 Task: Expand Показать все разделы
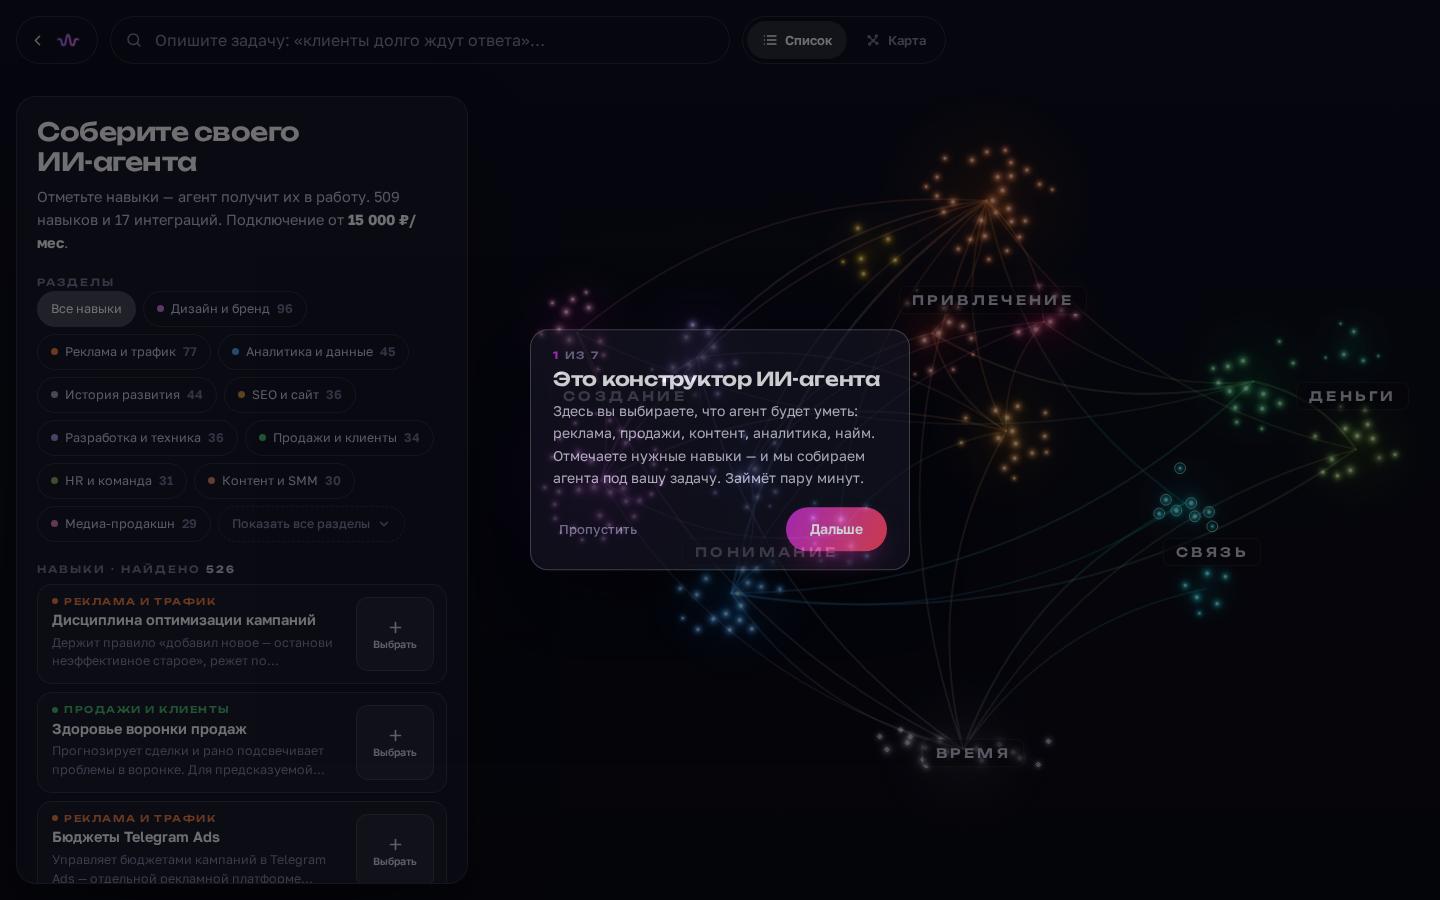tap(312, 524)
